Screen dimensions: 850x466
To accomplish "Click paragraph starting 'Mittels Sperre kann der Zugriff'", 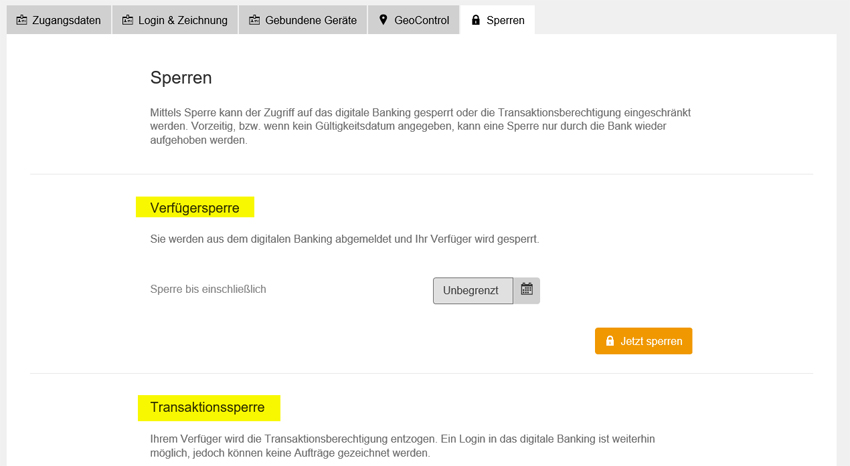I will [x=420, y=126].
